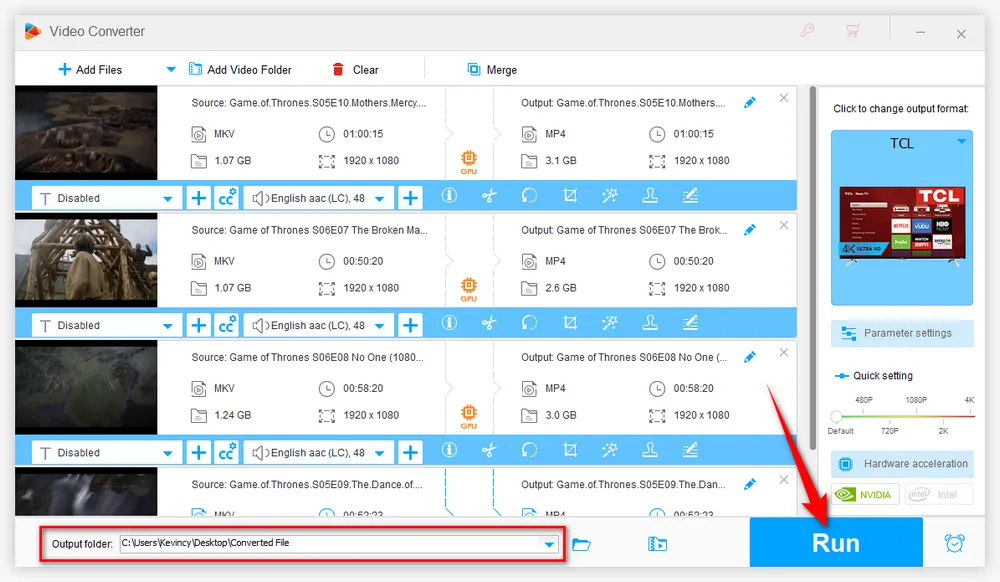Image resolution: width=1000 pixels, height=582 pixels.
Task: Expand the Output folder path dropdown
Action: (549, 544)
